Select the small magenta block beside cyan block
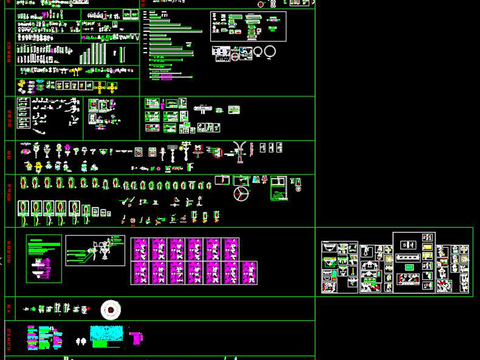The height and width of the screenshot is (360, 480). tap(136, 338)
